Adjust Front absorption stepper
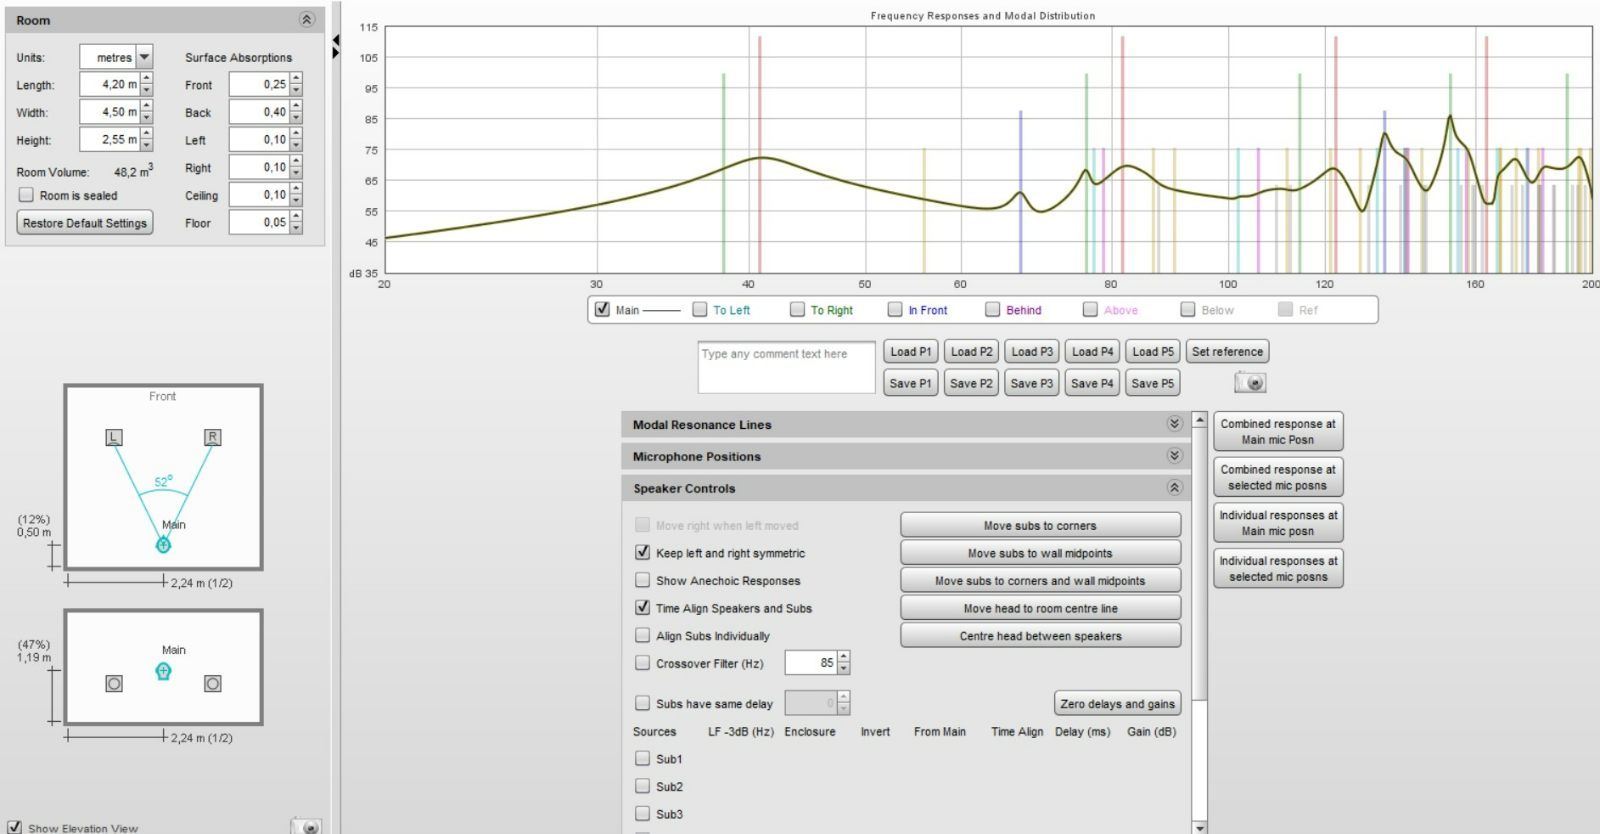Viewport: 1600px width, 834px height. (296, 85)
